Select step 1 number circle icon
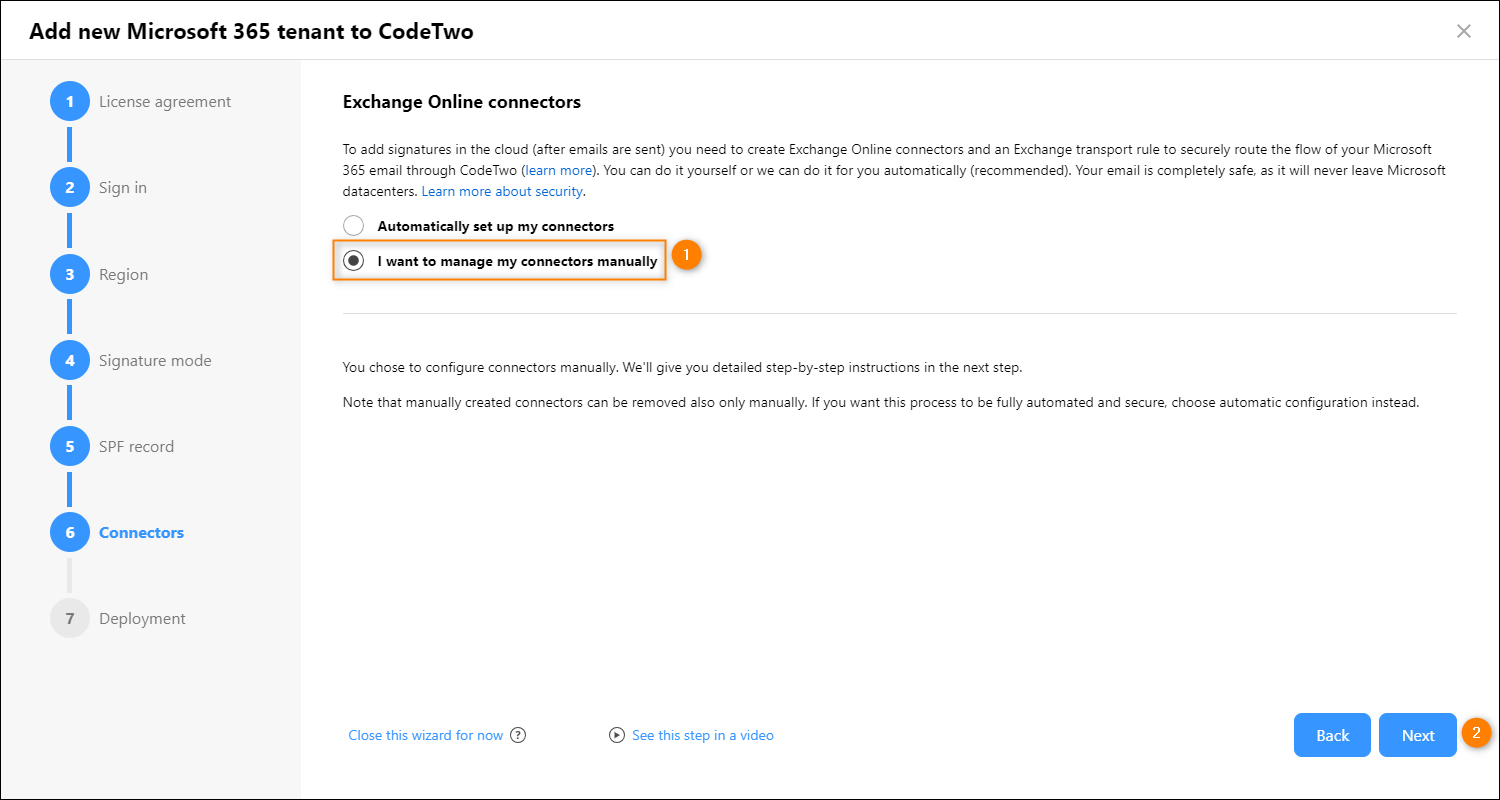The width and height of the screenshot is (1500, 800). [x=70, y=101]
